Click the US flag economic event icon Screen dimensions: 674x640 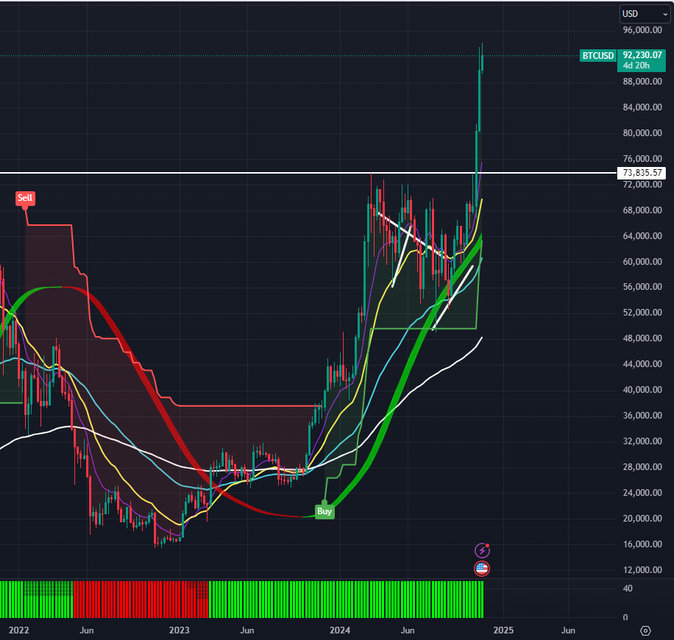point(482,568)
